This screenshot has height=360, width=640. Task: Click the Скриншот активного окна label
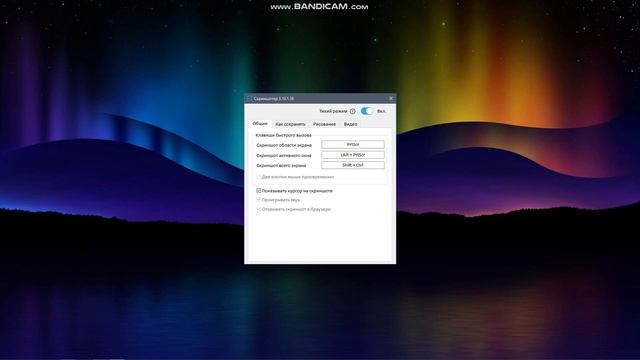pyautogui.click(x=284, y=156)
